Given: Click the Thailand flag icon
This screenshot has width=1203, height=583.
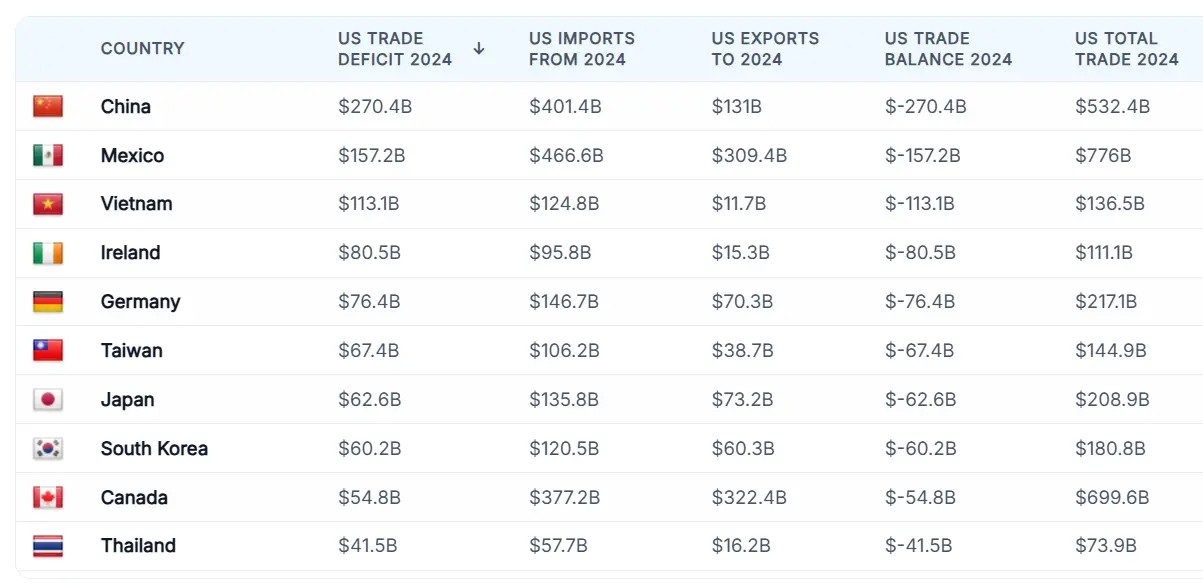Looking at the screenshot, I should click(x=48, y=546).
